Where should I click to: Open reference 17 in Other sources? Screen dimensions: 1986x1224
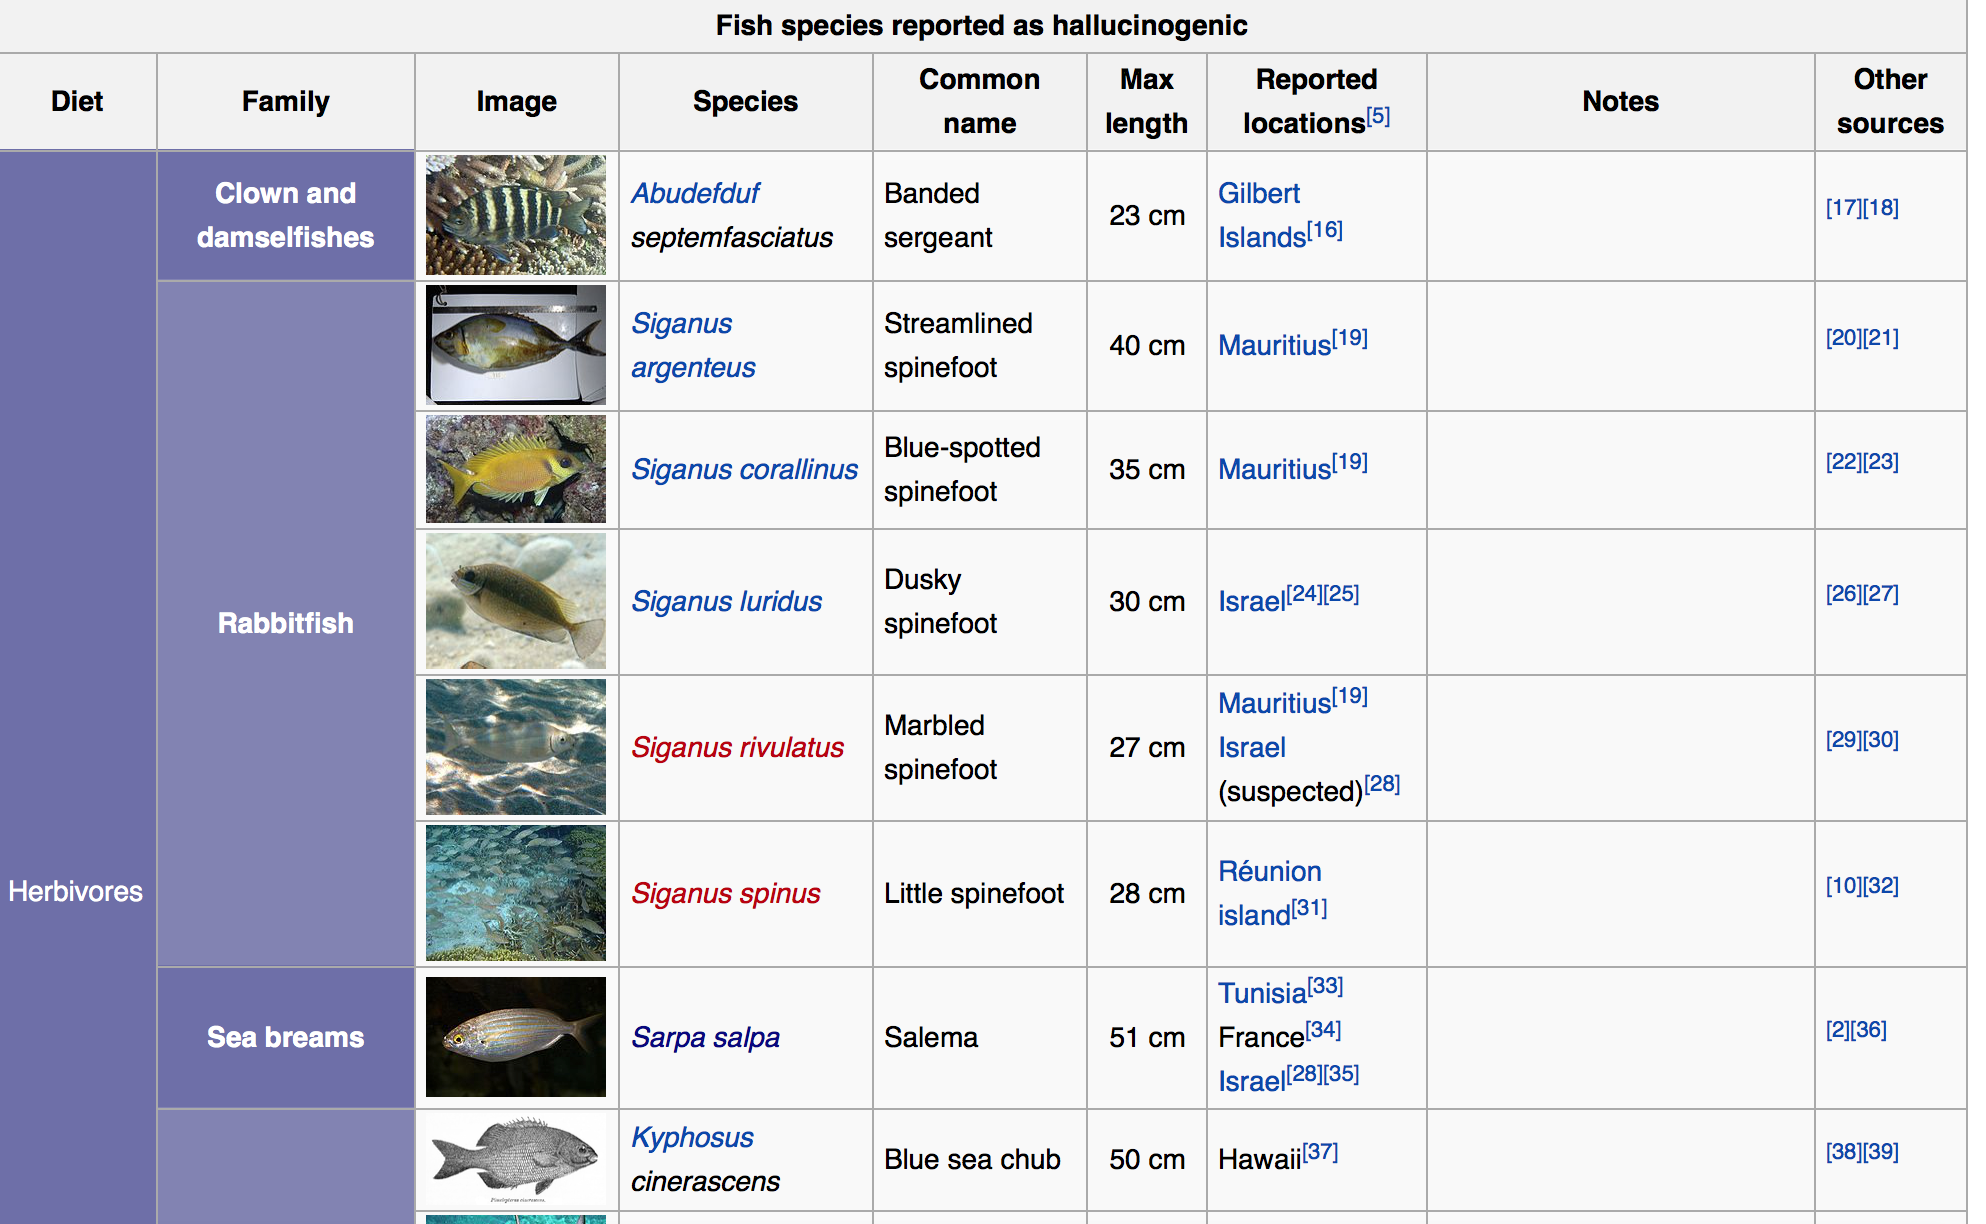(x=1843, y=207)
